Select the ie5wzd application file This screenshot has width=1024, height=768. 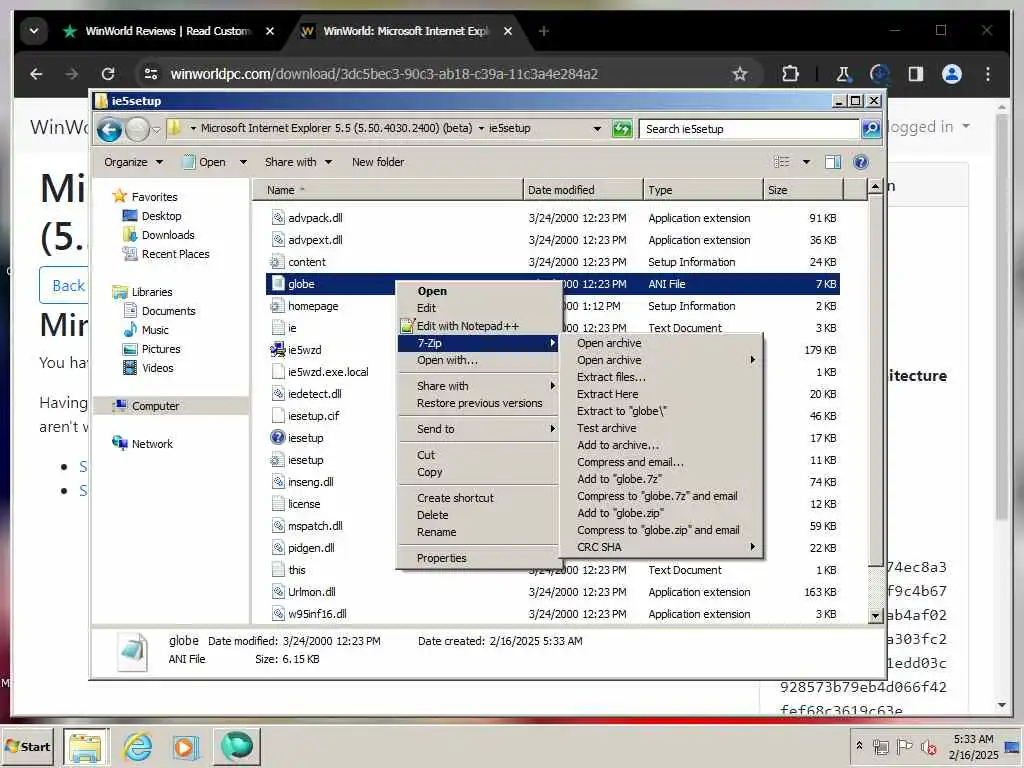[x=304, y=350]
